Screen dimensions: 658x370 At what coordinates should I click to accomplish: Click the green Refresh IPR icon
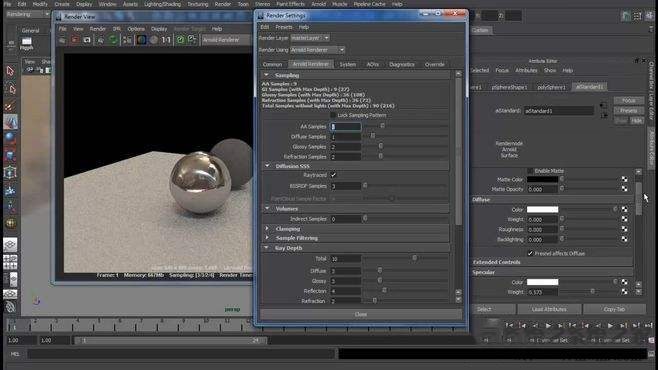[x=113, y=40]
